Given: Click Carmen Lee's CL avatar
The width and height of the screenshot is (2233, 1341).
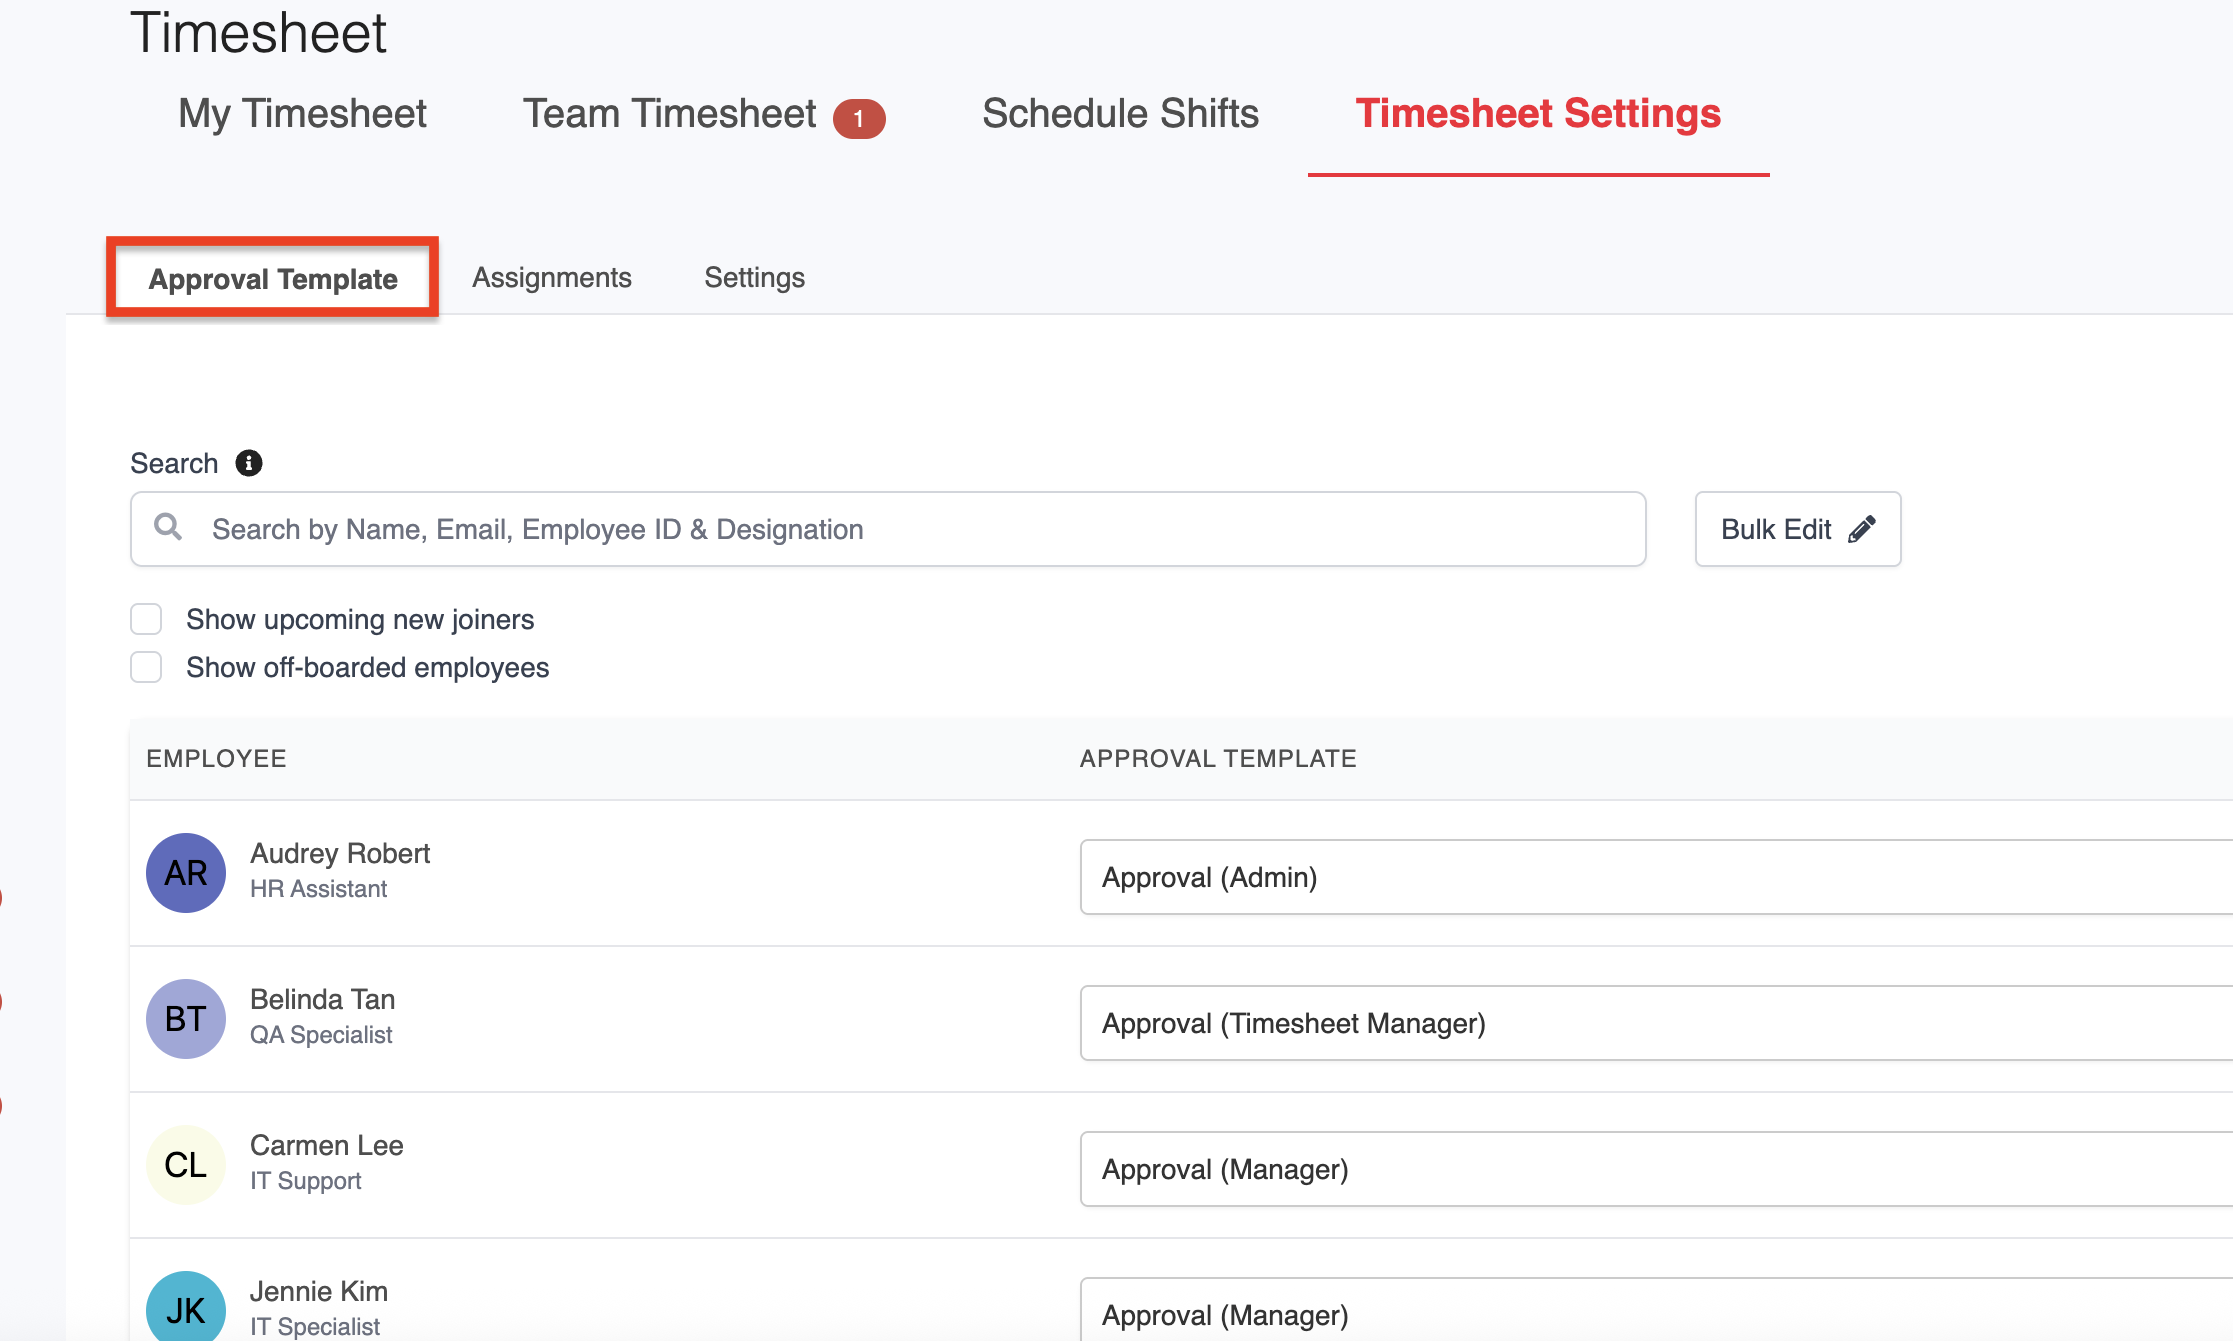Looking at the screenshot, I should (x=186, y=1165).
